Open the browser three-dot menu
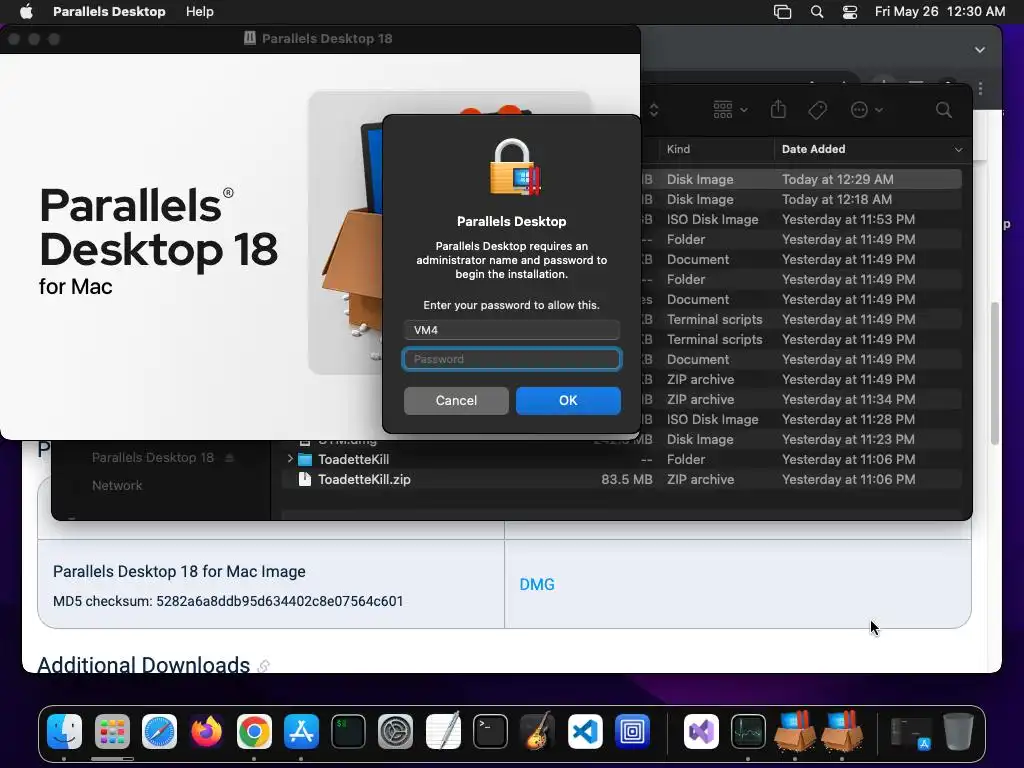The height and width of the screenshot is (768, 1024). pyautogui.click(x=980, y=88)
